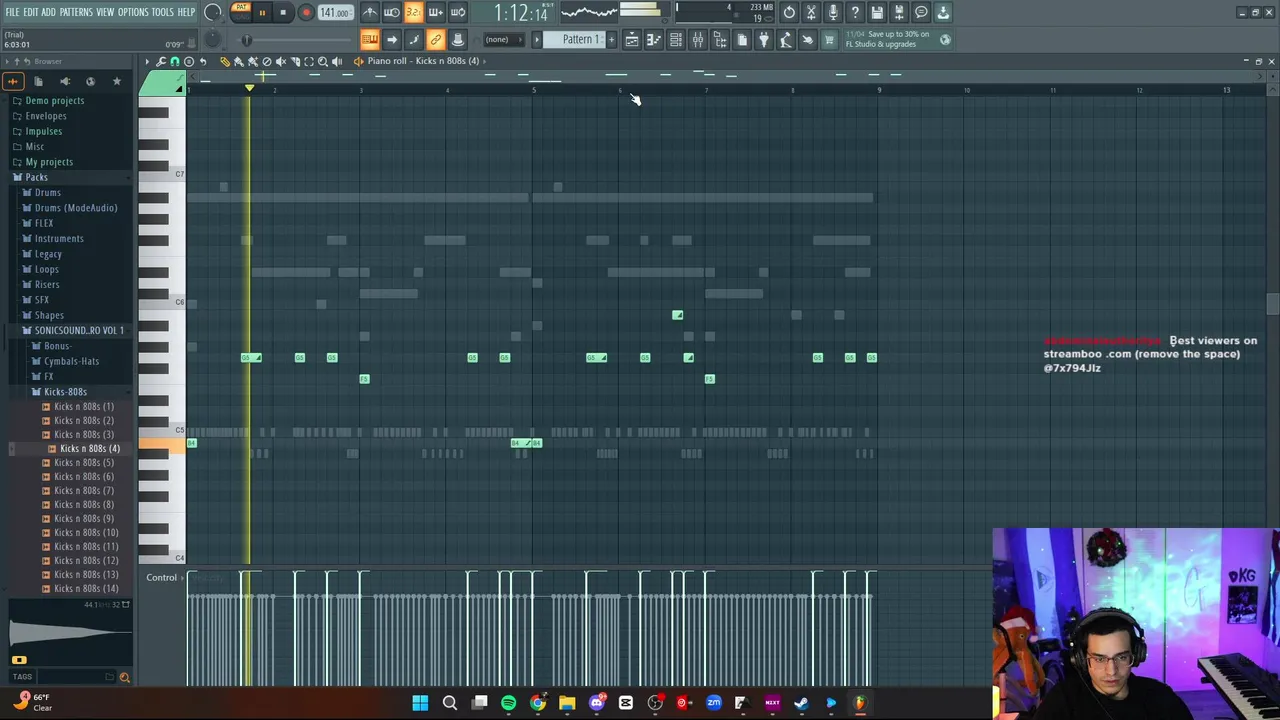Collapse the SONICSOUND..RO VOL 1 folder
Screen dimensions: 1280x720
(x=78, y=330)
